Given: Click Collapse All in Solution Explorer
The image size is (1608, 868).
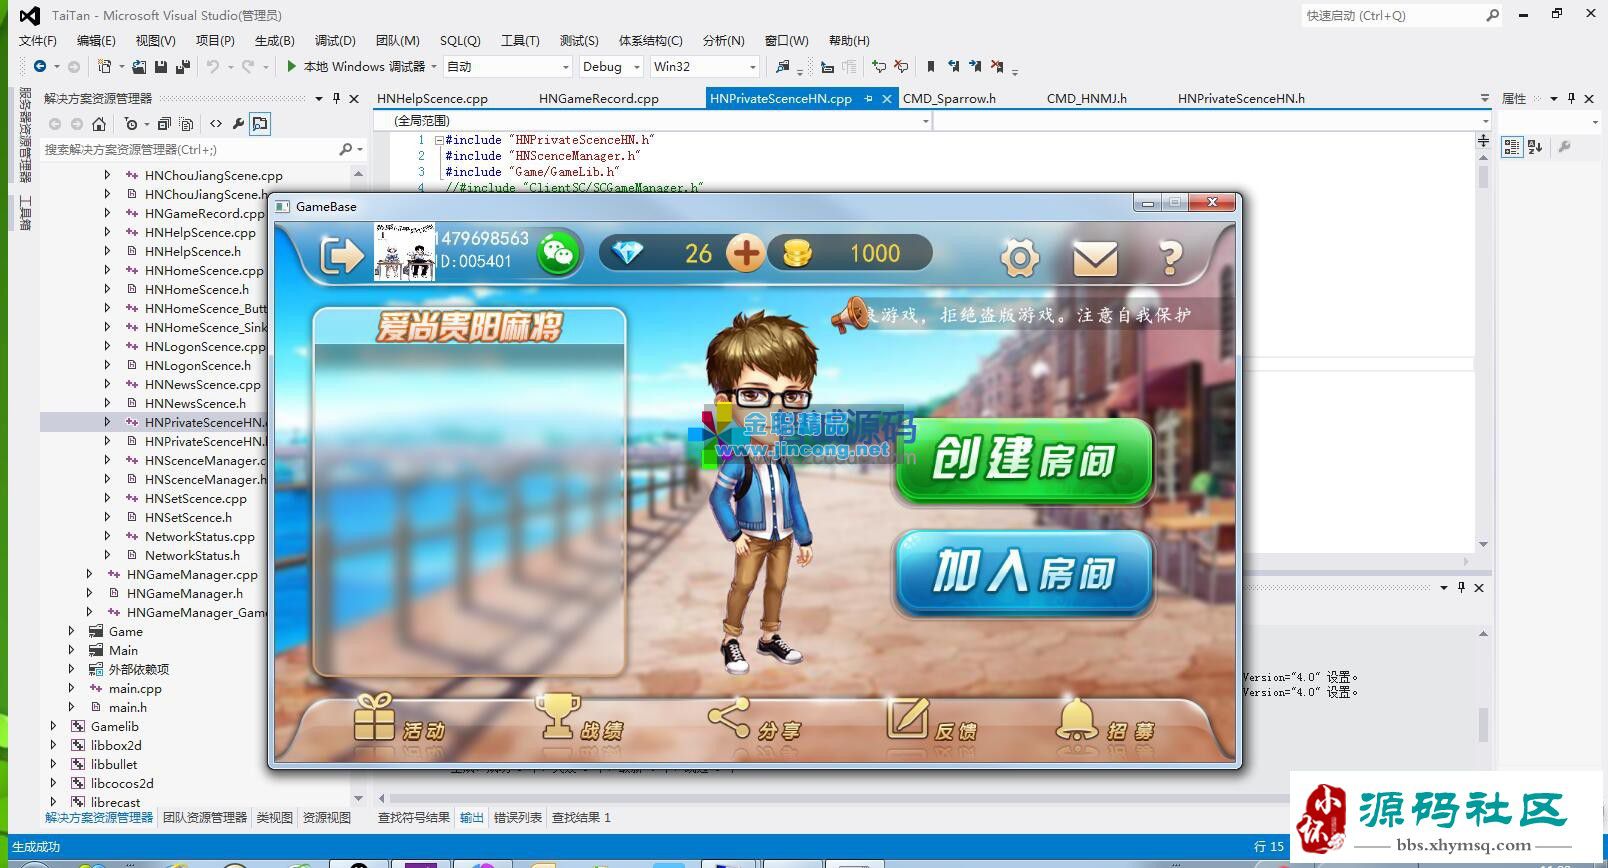Looking at the screenshot, I should 164,124.
